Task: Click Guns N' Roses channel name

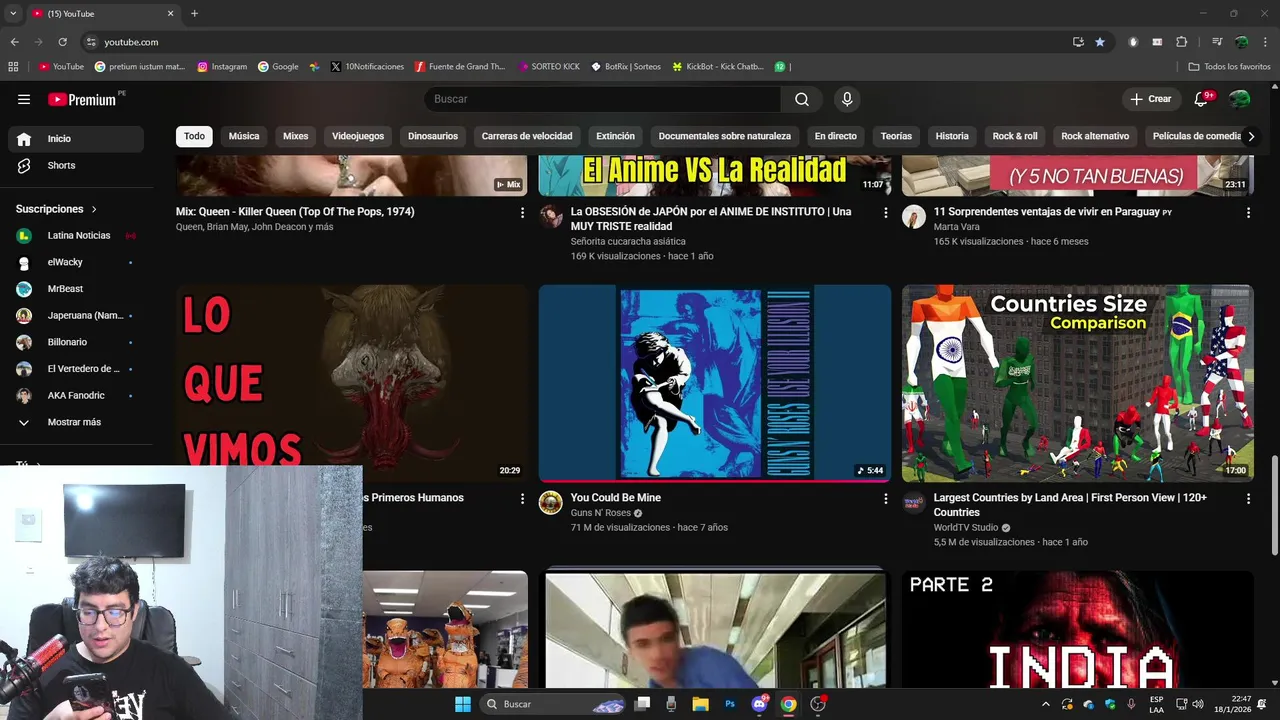Action: point(600,513)
